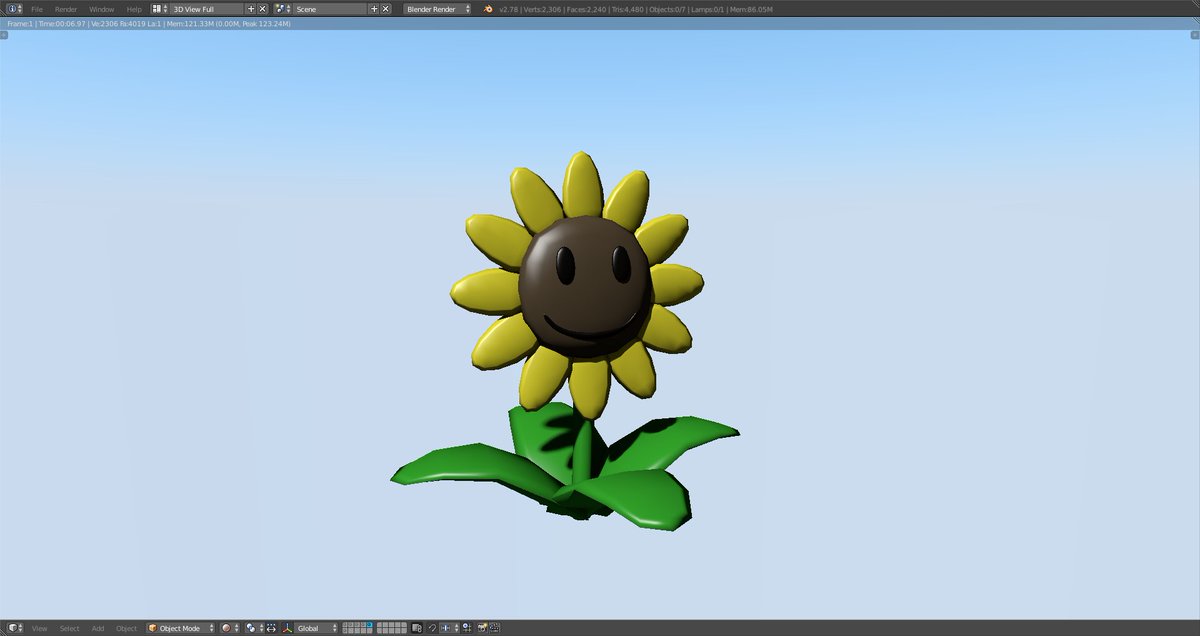Click the viewport shading sphere icon

pos(224,628)
